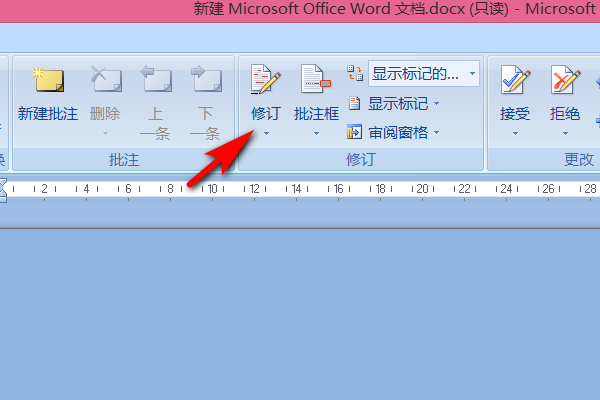Image resolution: width=600 pixels, height=400 pixels.
Task: Click the disabled Delete comment (删除) icon
Action: [x=106, y=79]
